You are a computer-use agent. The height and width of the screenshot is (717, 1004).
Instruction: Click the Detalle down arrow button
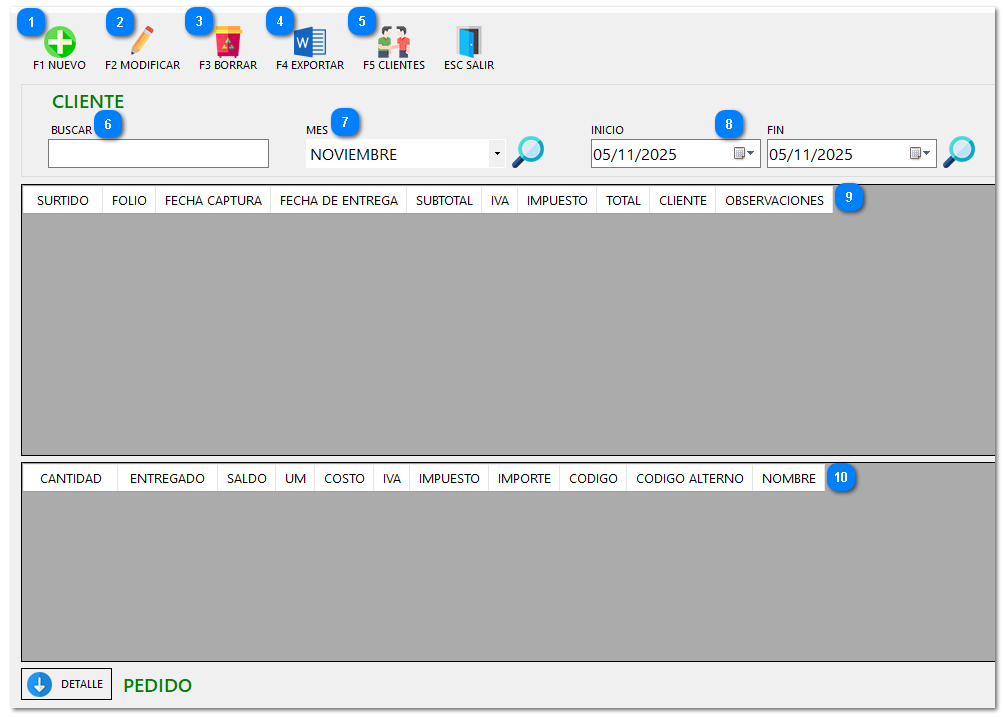[66, 684]
